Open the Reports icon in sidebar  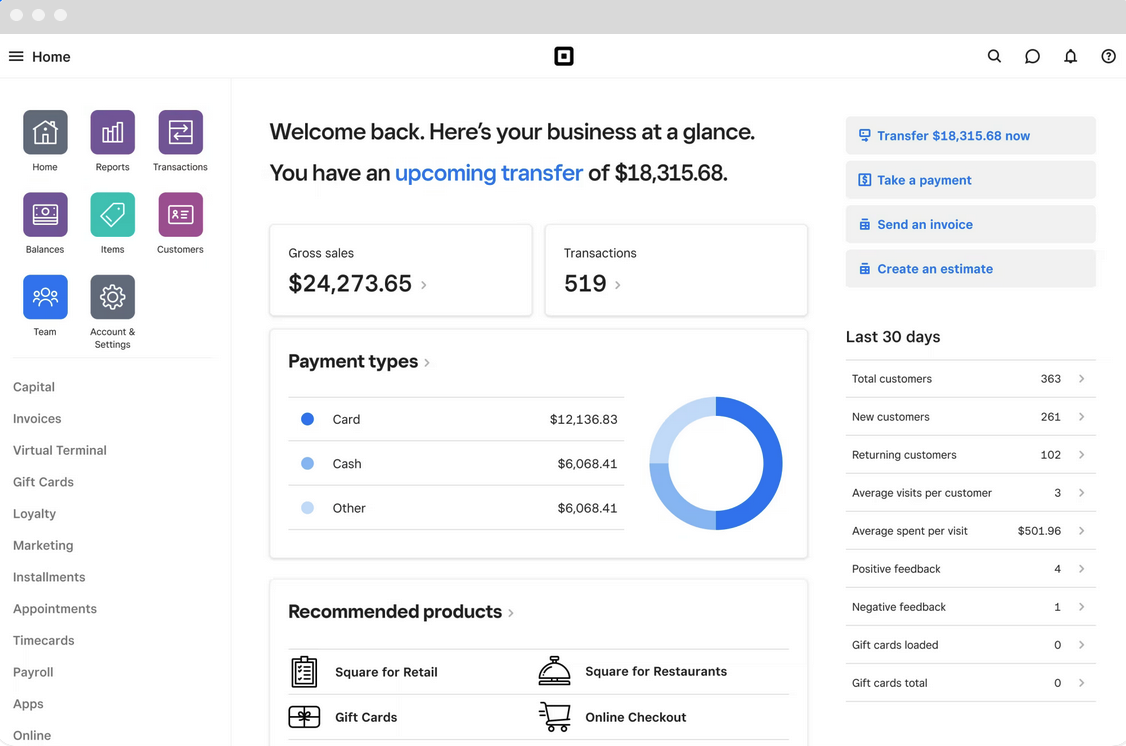tap(112, 133)
